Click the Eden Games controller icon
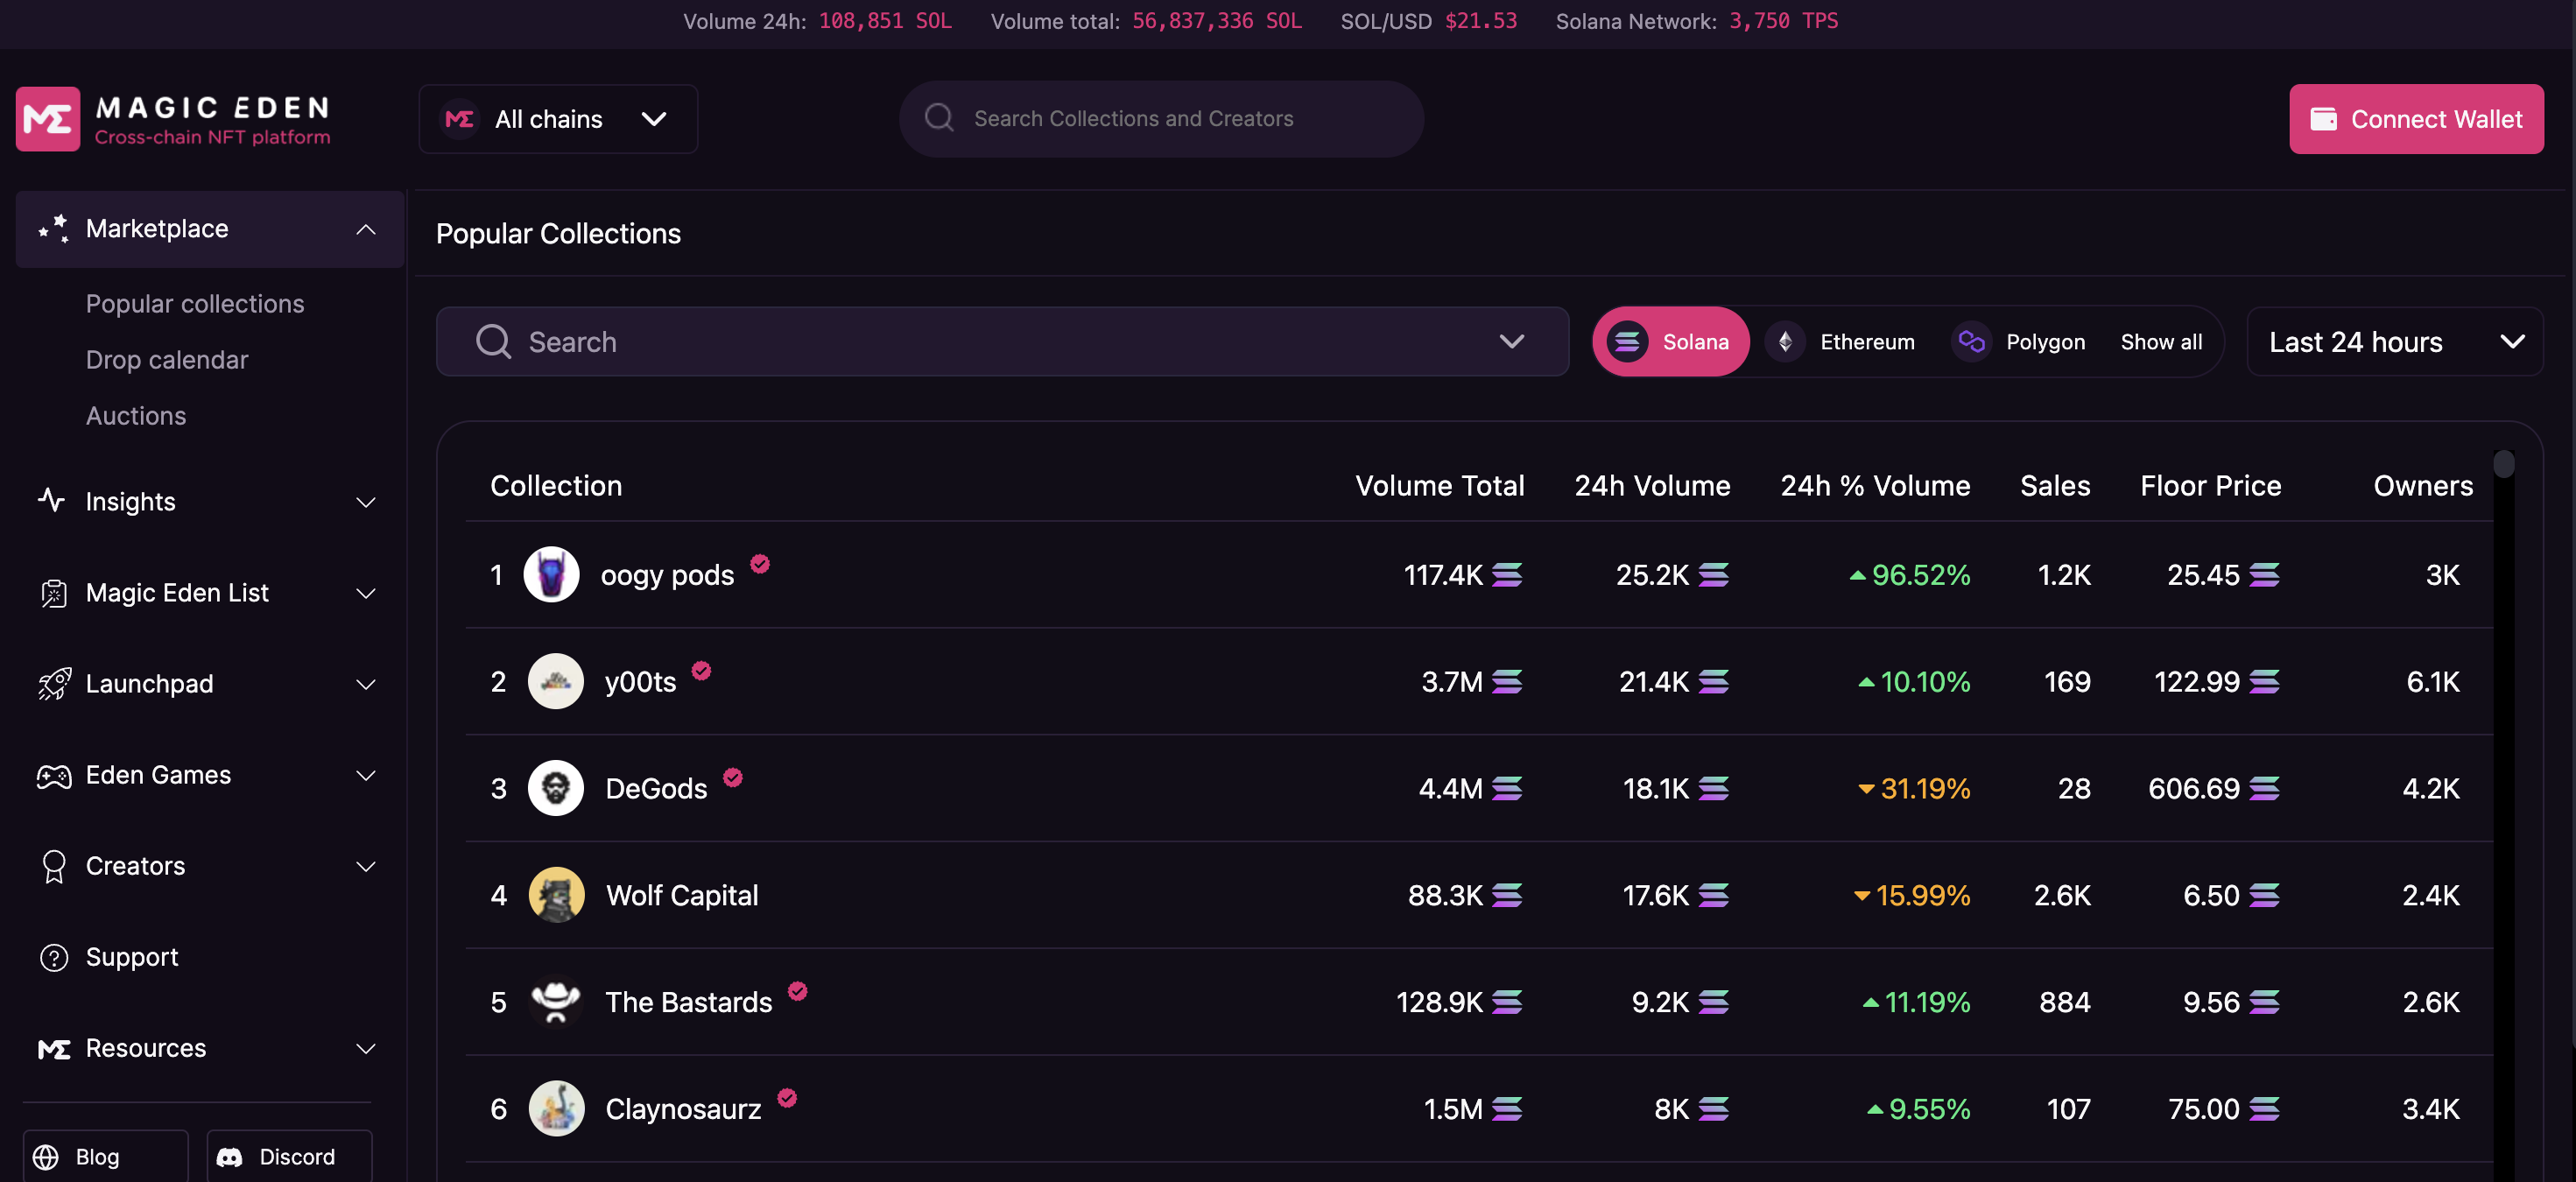This screenshot has height=1182, width=2576. click(54, 776)
